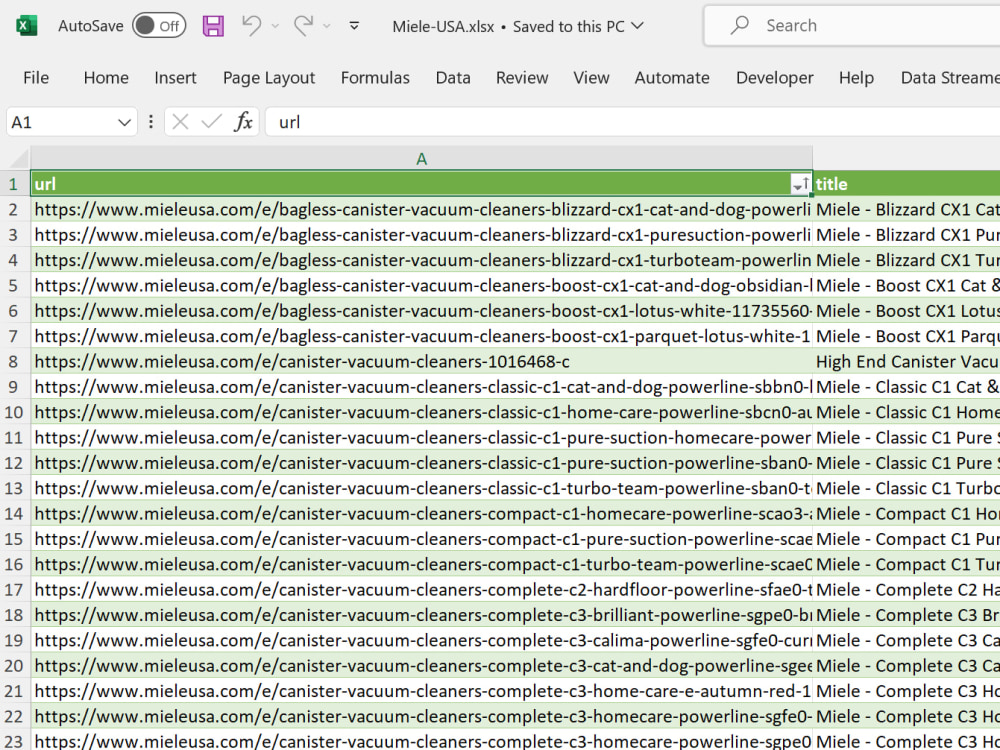Open the Insert Function (fx) dialog
Screen dimensions: 1000x750
click(243, 121)
